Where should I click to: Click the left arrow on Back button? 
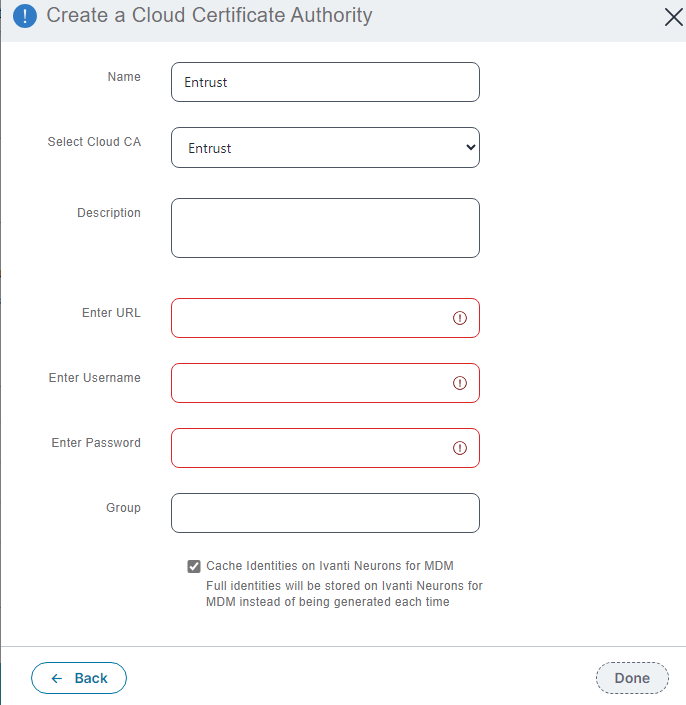pos(57,678)
